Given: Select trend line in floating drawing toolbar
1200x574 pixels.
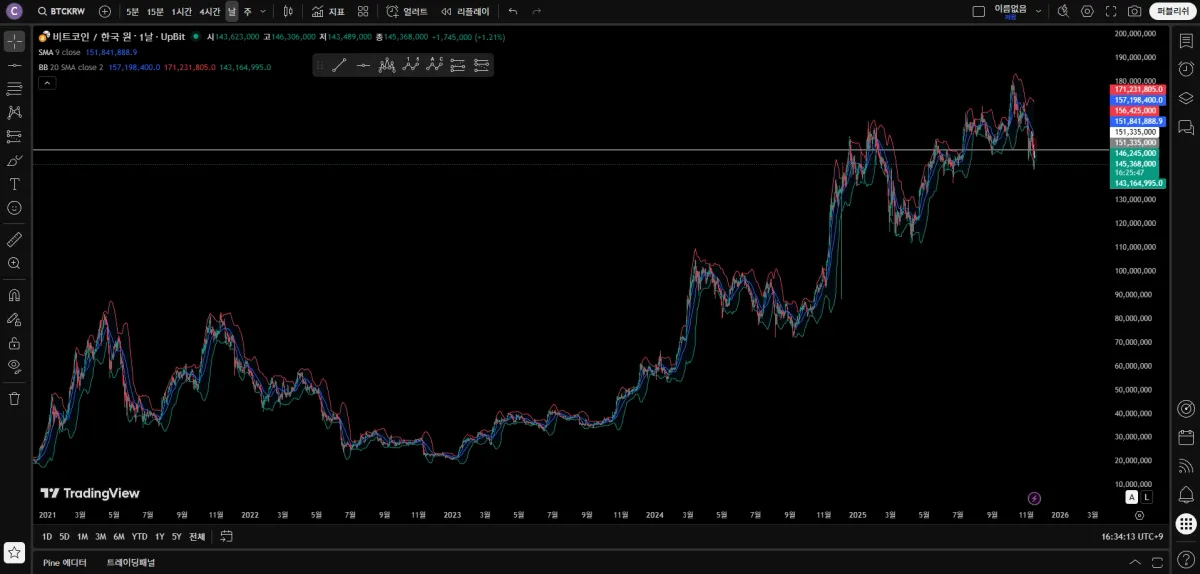Looking at the screenshot, I should point(339,65).
